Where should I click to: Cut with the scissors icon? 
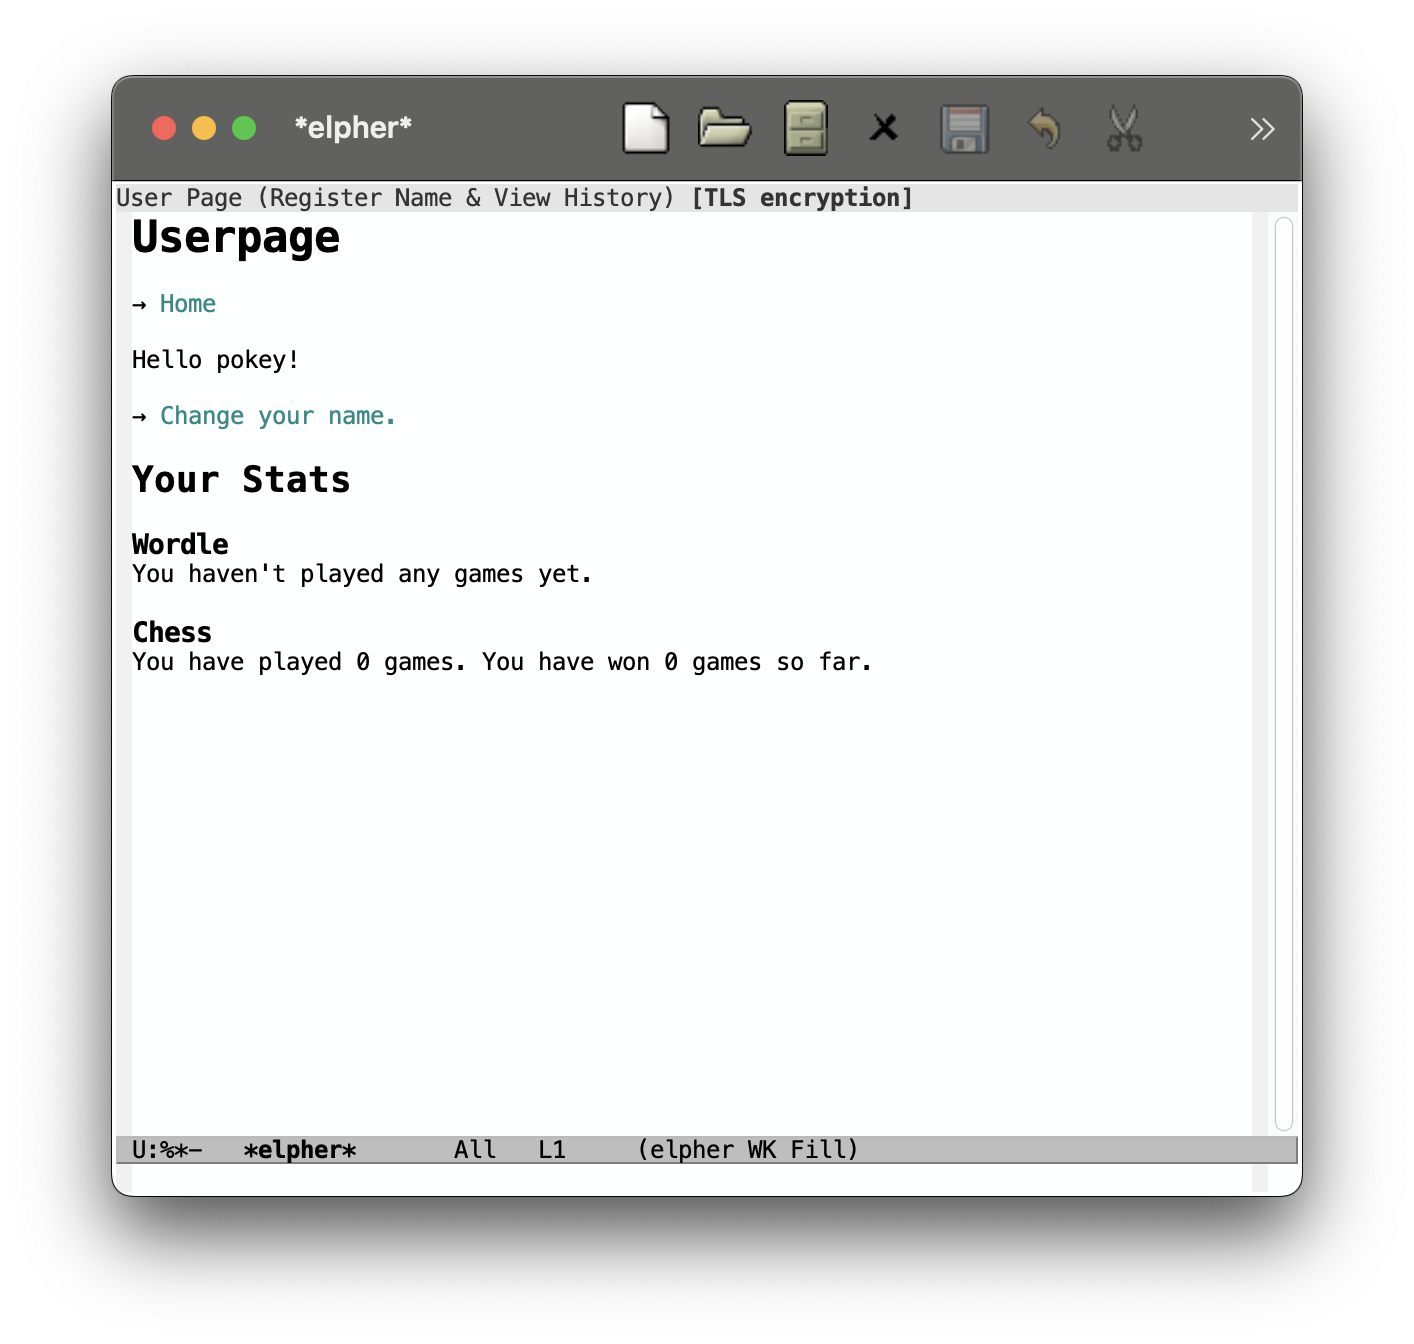[1124, 129]
